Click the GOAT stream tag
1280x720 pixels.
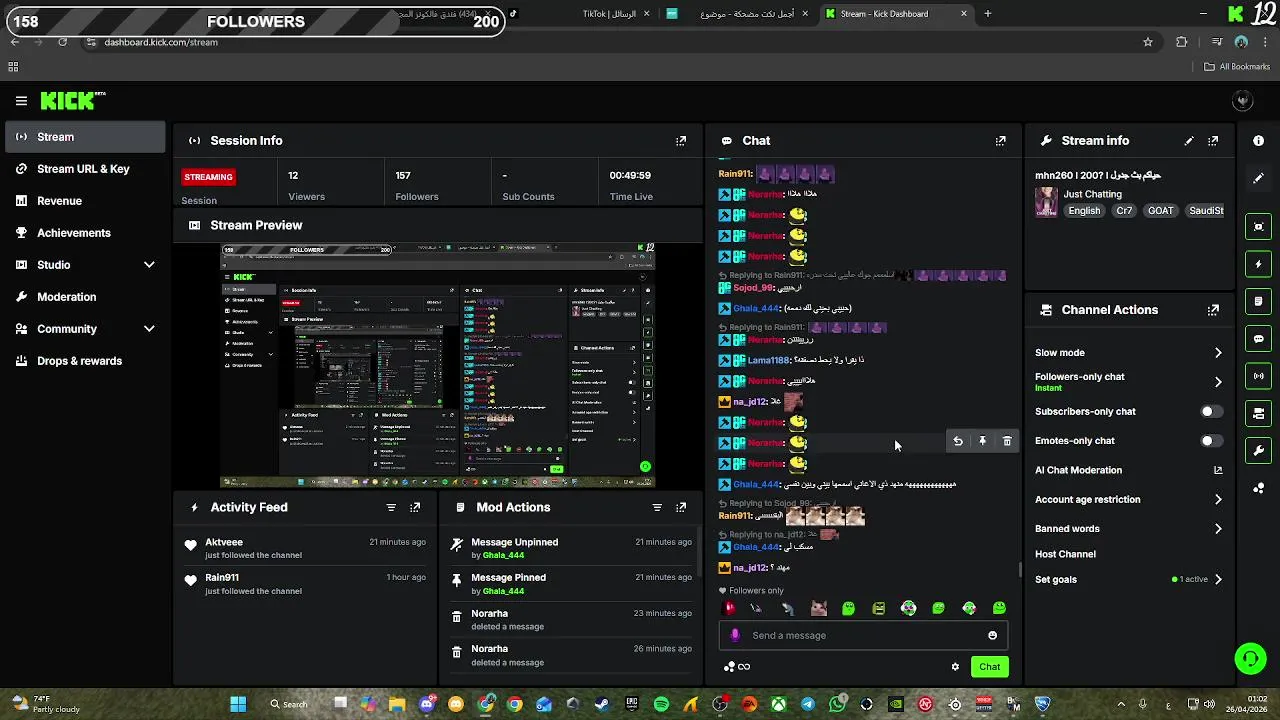pyautogui.click(x=1161, y=211)
